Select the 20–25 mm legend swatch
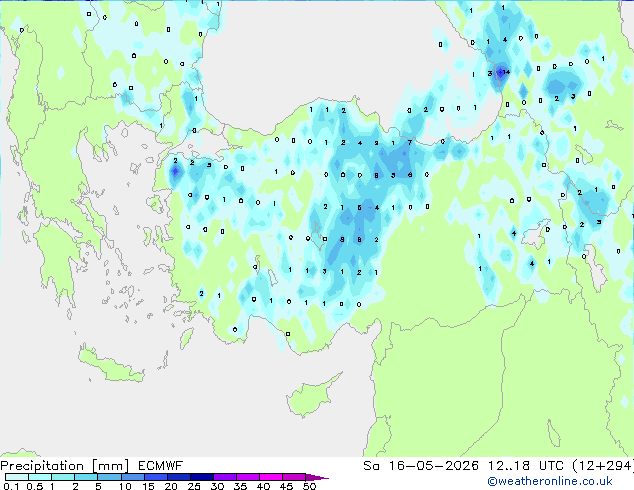The image size is (634, 490). pos(178,477)
